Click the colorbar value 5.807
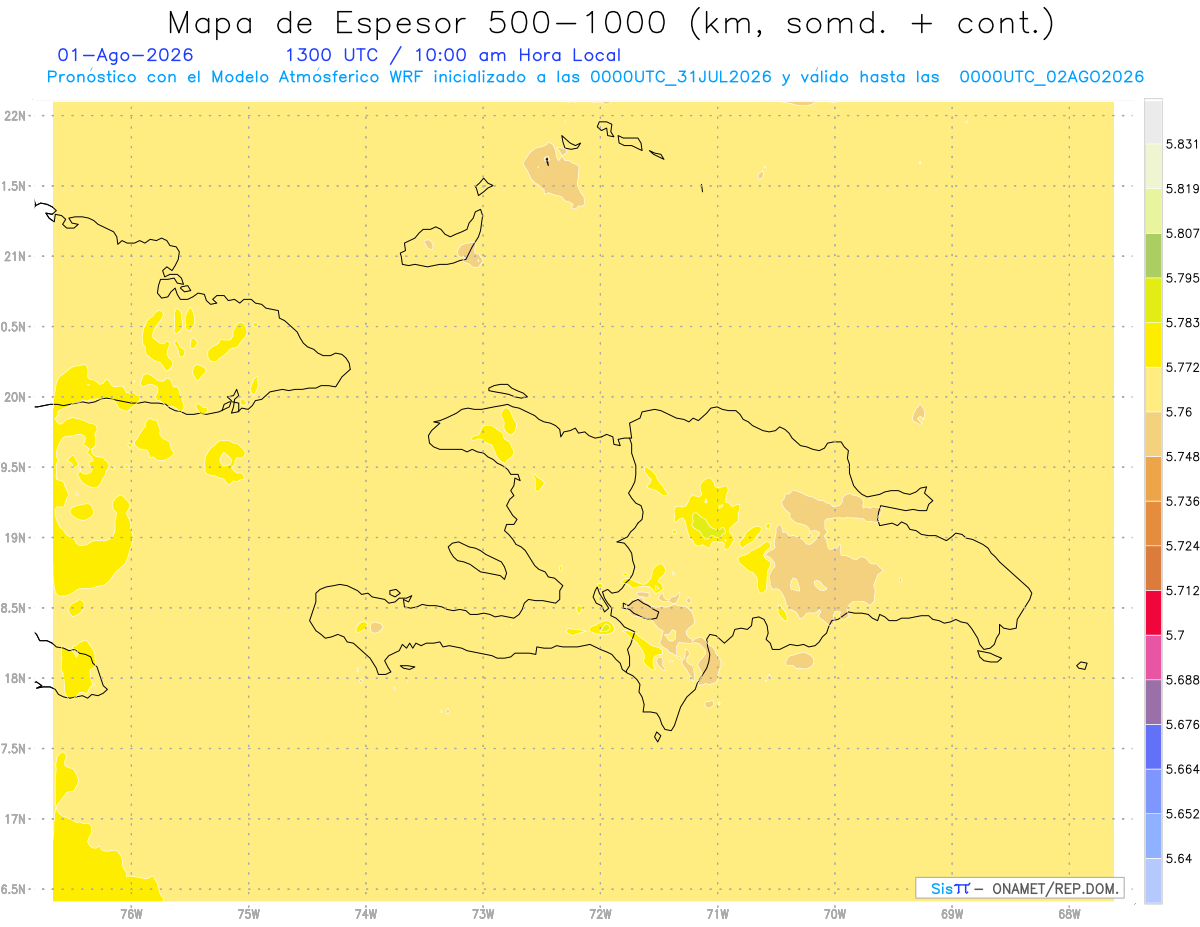The image size is (1200, 927). pyautogui.click(x=1183, y=233)
